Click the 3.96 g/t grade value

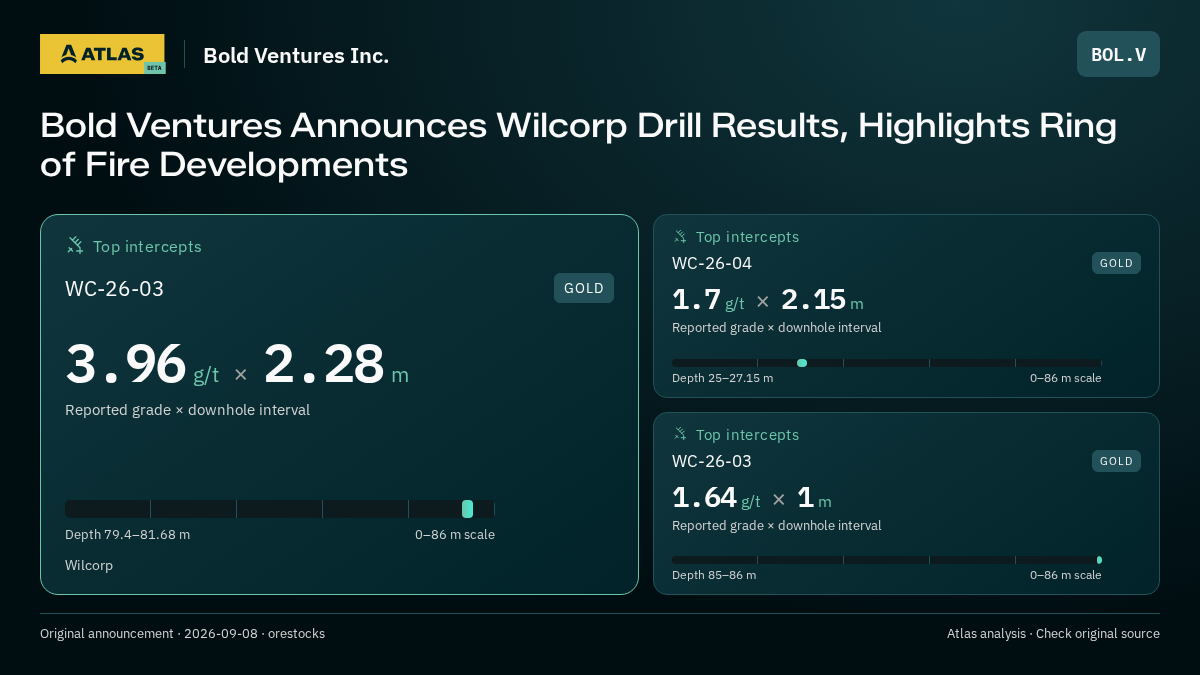click(x=142, y=365)
